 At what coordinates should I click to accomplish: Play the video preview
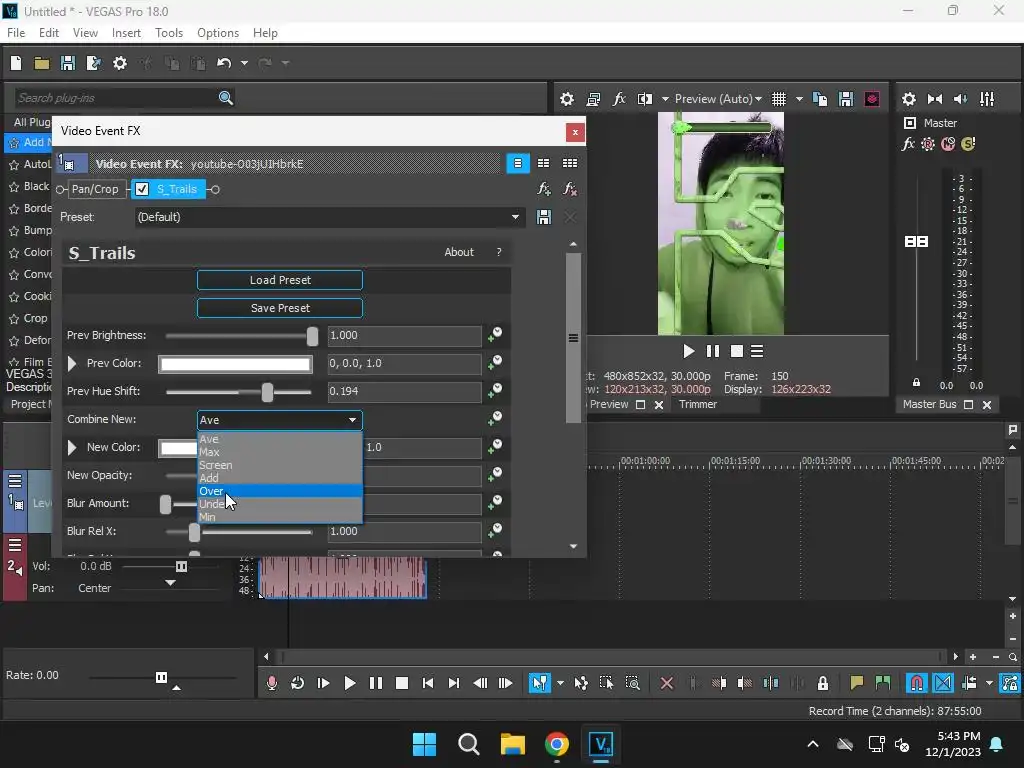point(688,351)
